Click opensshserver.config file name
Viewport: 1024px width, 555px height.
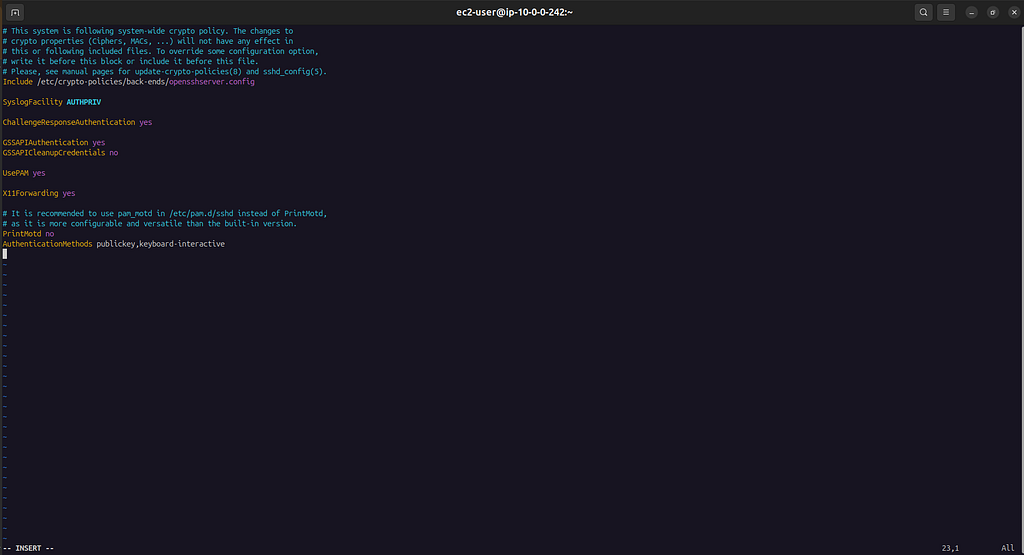pos(212,82)
